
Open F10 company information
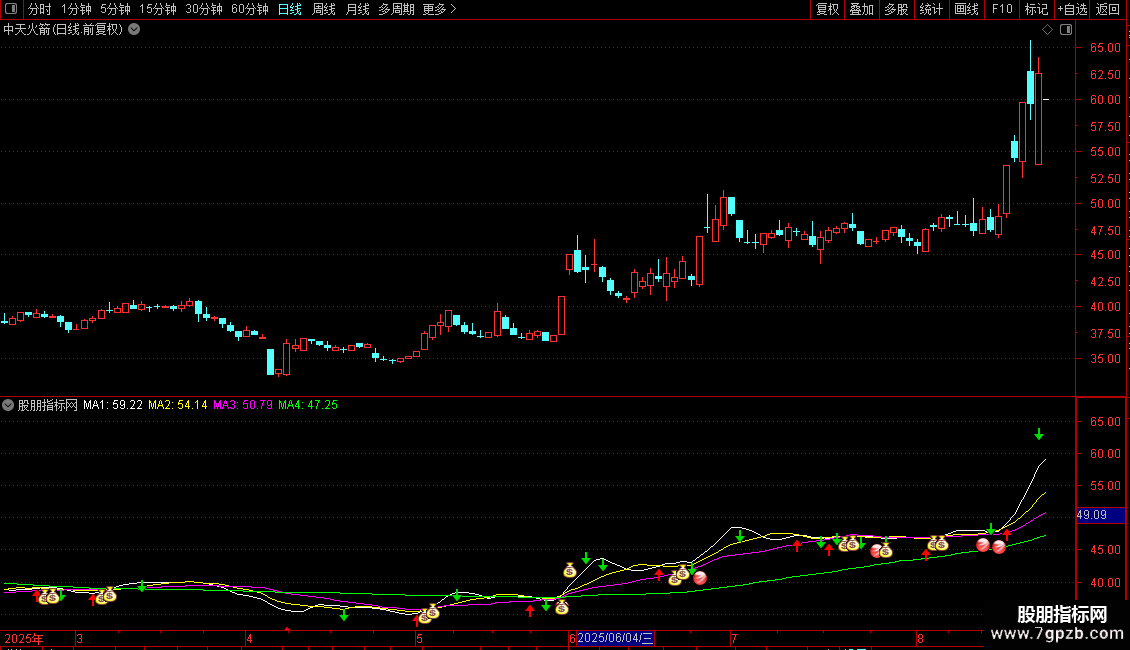[x=1002, y=9]
